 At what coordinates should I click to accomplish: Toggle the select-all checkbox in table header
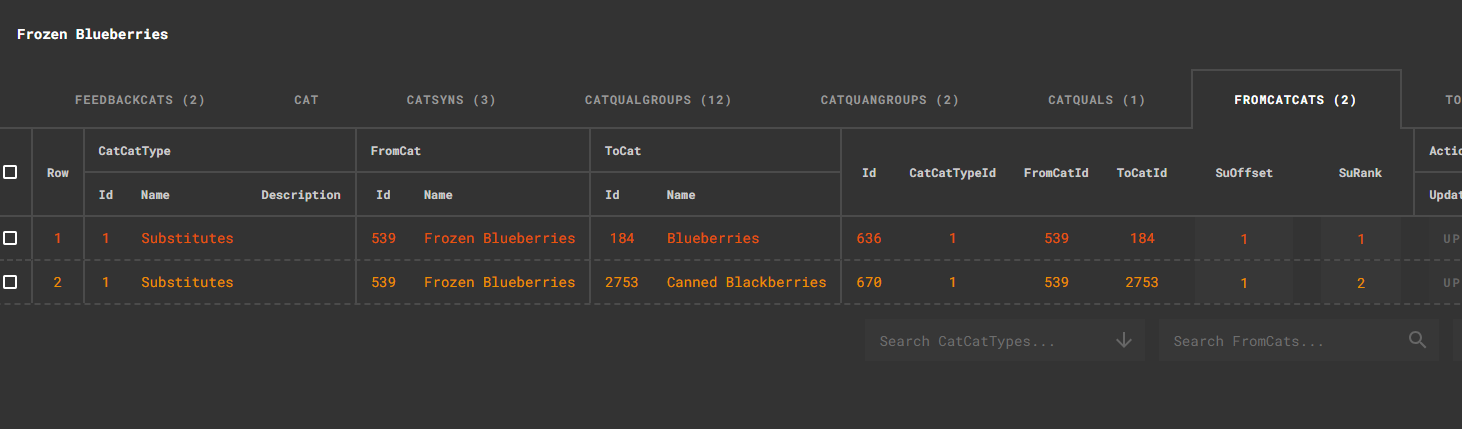click(x=10, y=172)
